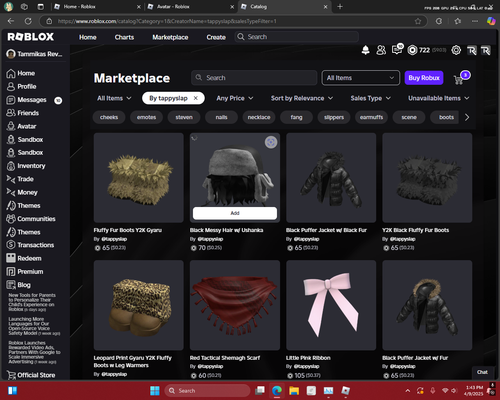
Task: Click the browser address bar
Action: tap(233, 21)
